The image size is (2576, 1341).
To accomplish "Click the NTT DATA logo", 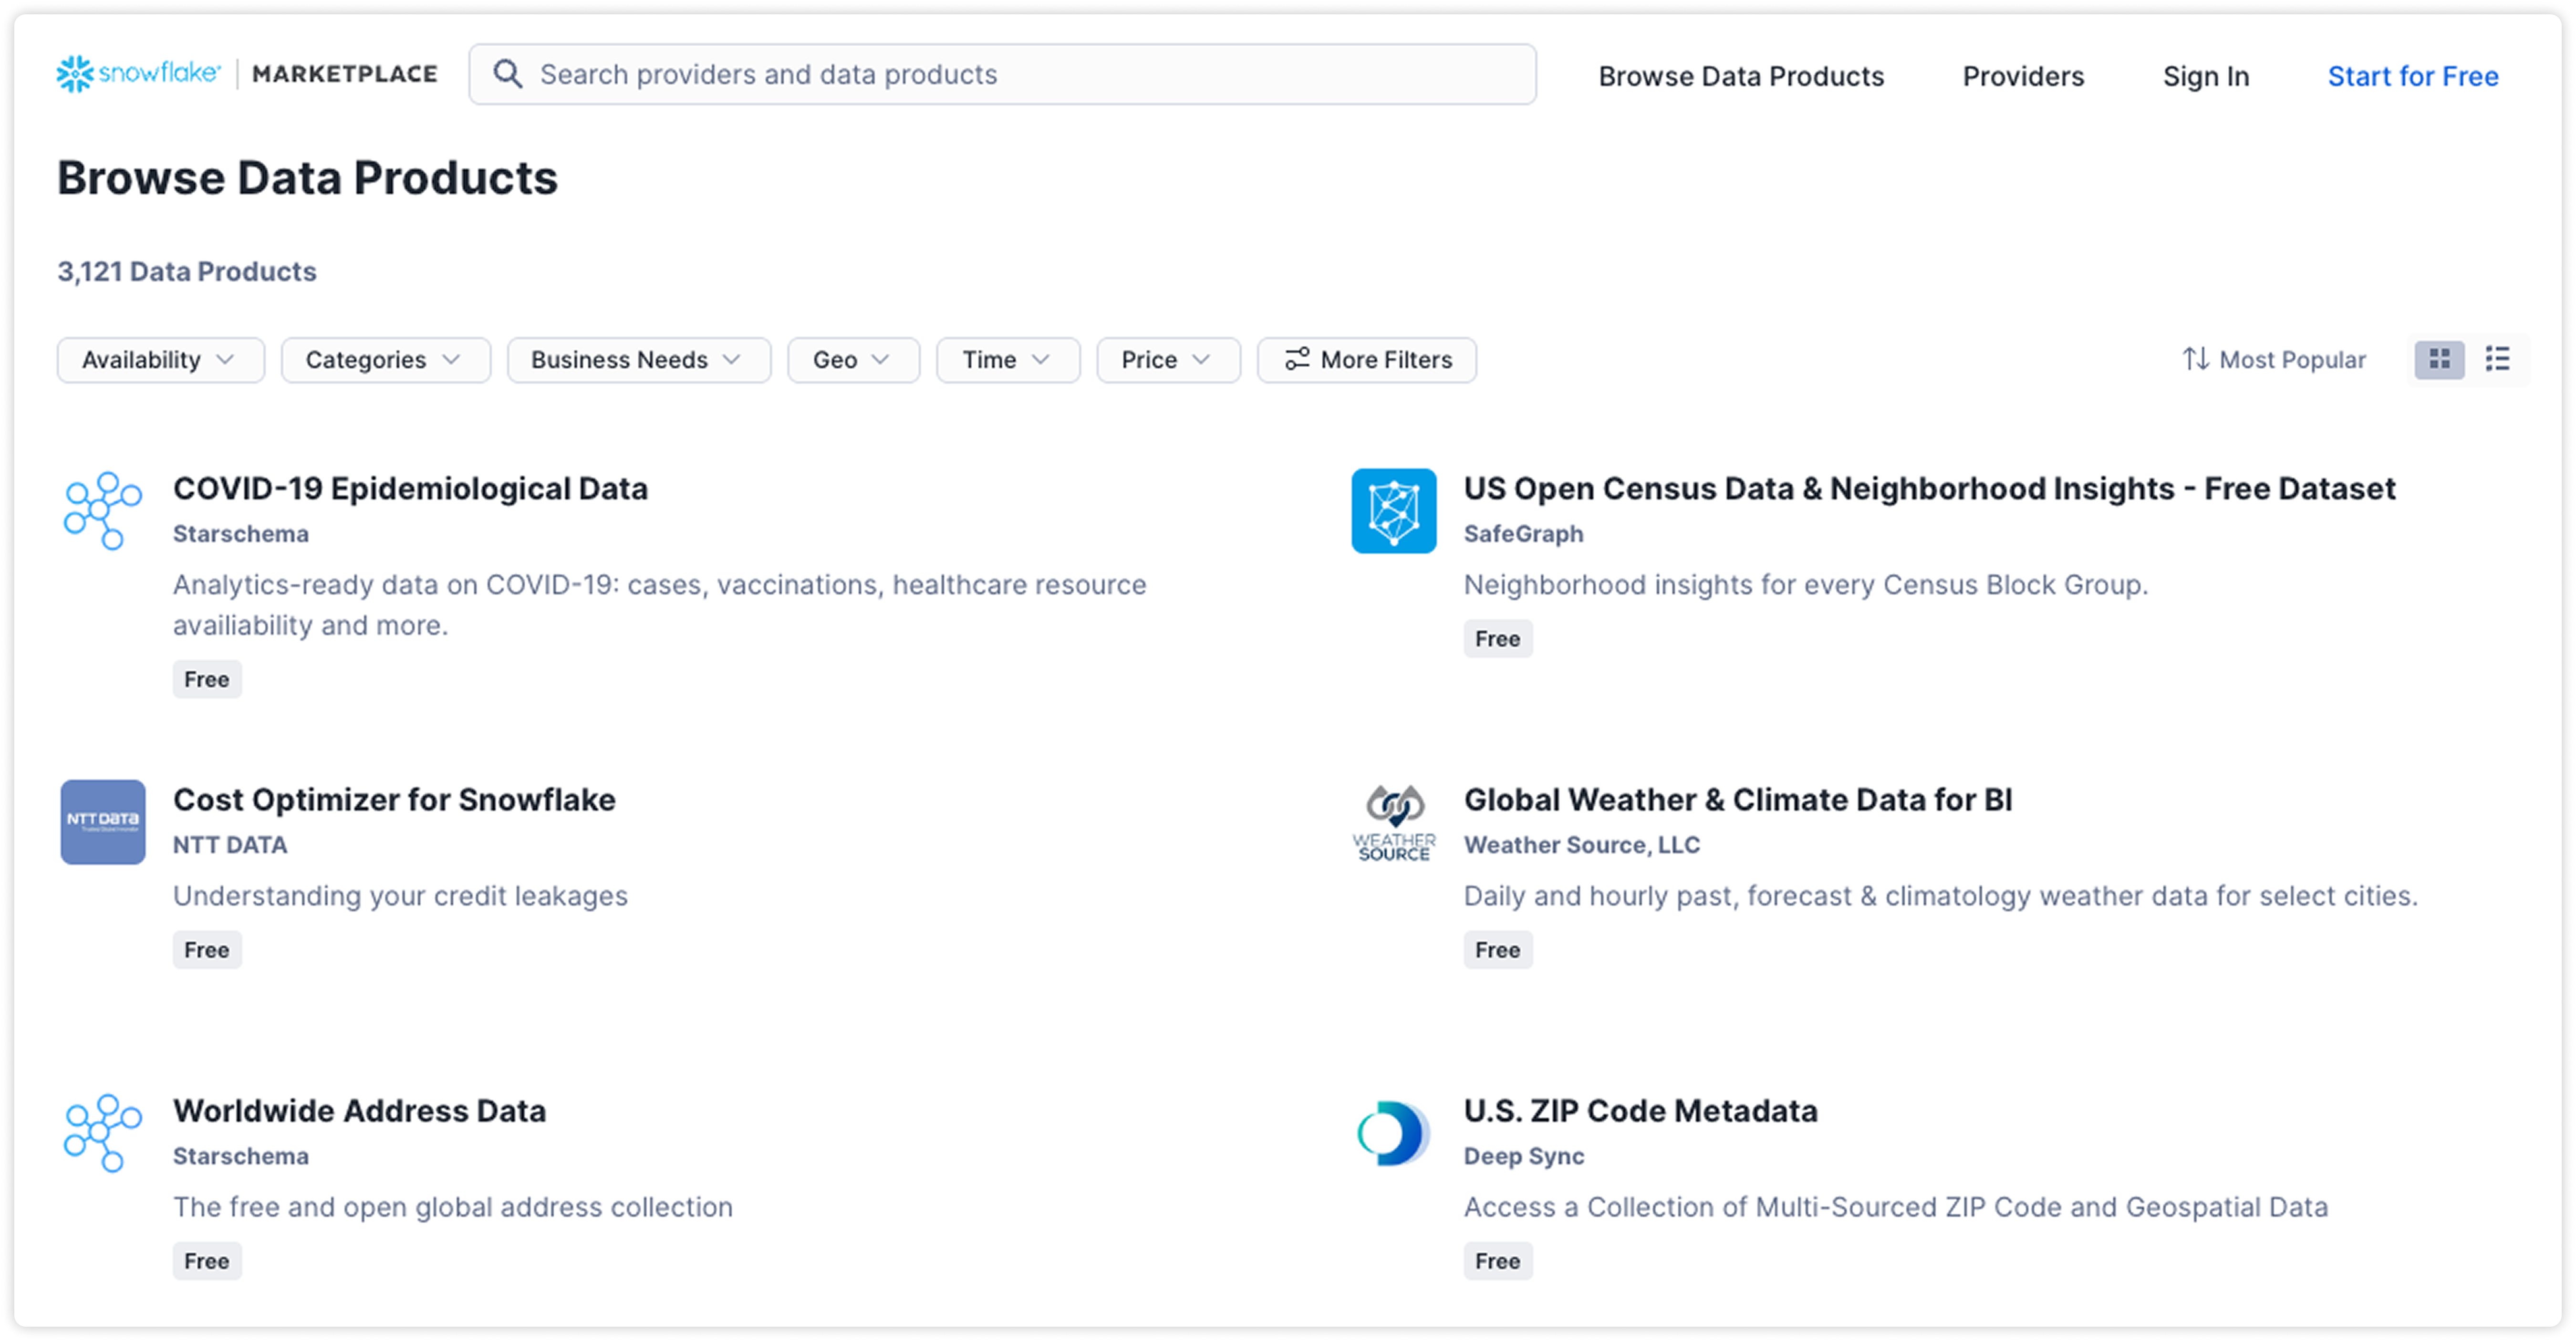I will pyautogui.click(x=102, y=822).
